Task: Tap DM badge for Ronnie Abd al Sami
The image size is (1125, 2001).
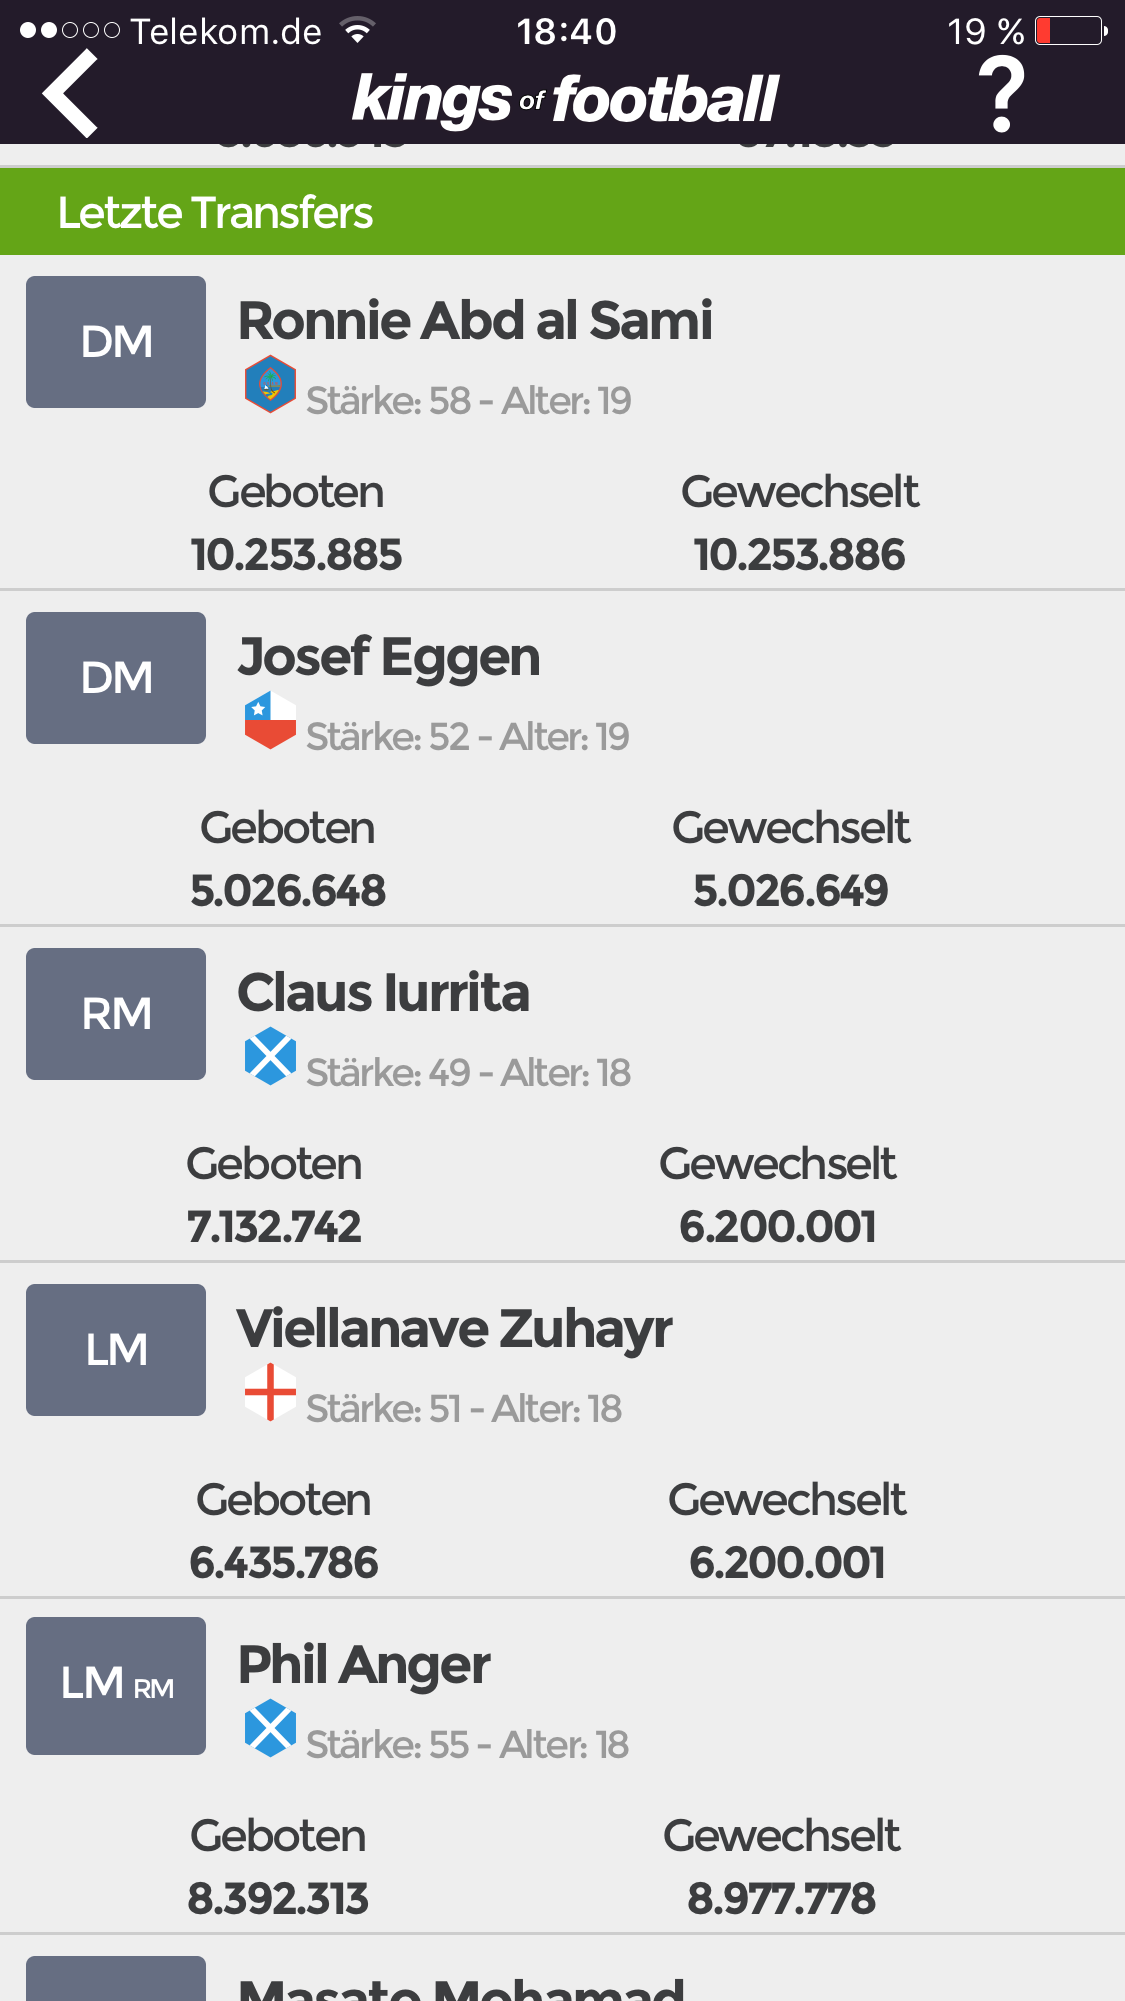Action: tap(116, 342)
